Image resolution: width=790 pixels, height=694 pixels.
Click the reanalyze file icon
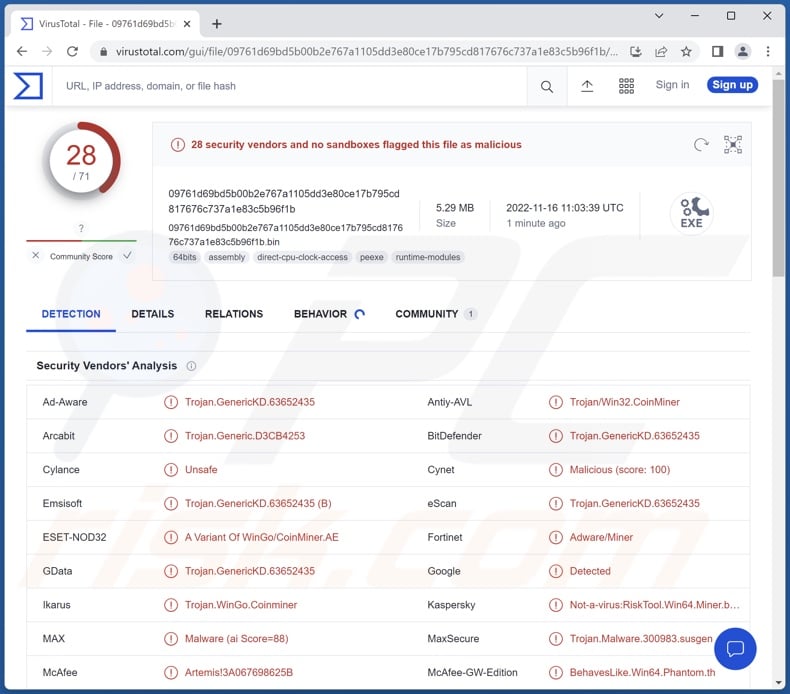701,145
